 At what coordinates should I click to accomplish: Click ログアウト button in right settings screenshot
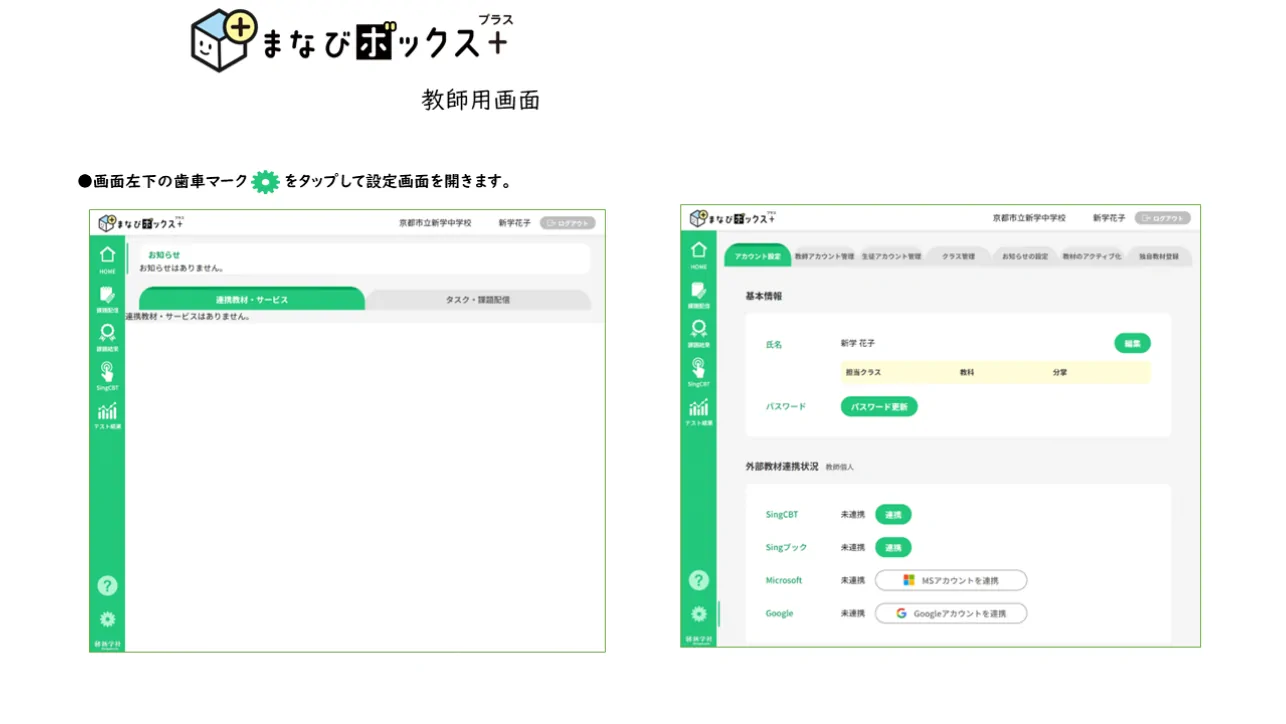(1162, 218)
